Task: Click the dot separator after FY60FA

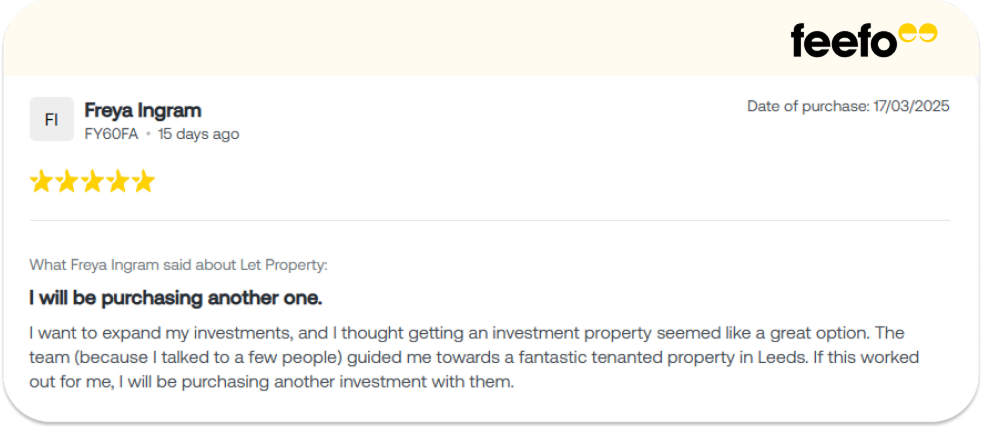Action: point(148,134)
